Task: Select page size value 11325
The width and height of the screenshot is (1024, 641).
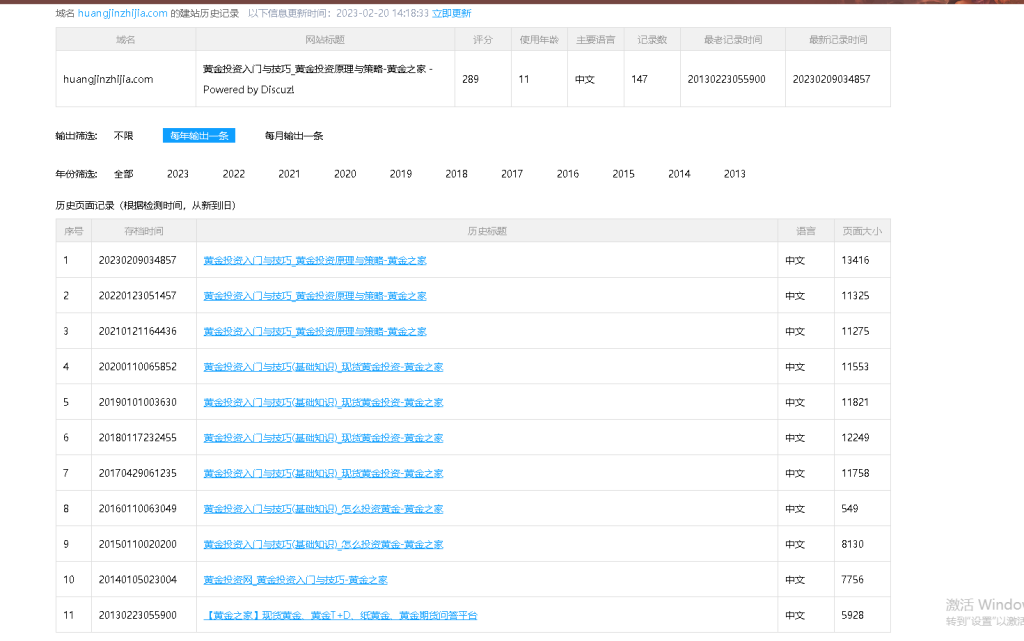Action: [x=856, y=296]
